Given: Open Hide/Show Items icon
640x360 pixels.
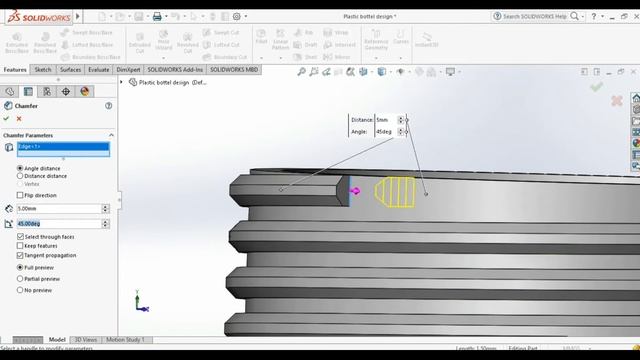Looking at the screenshot, I should pyautogui.click(x=401, y=72).
